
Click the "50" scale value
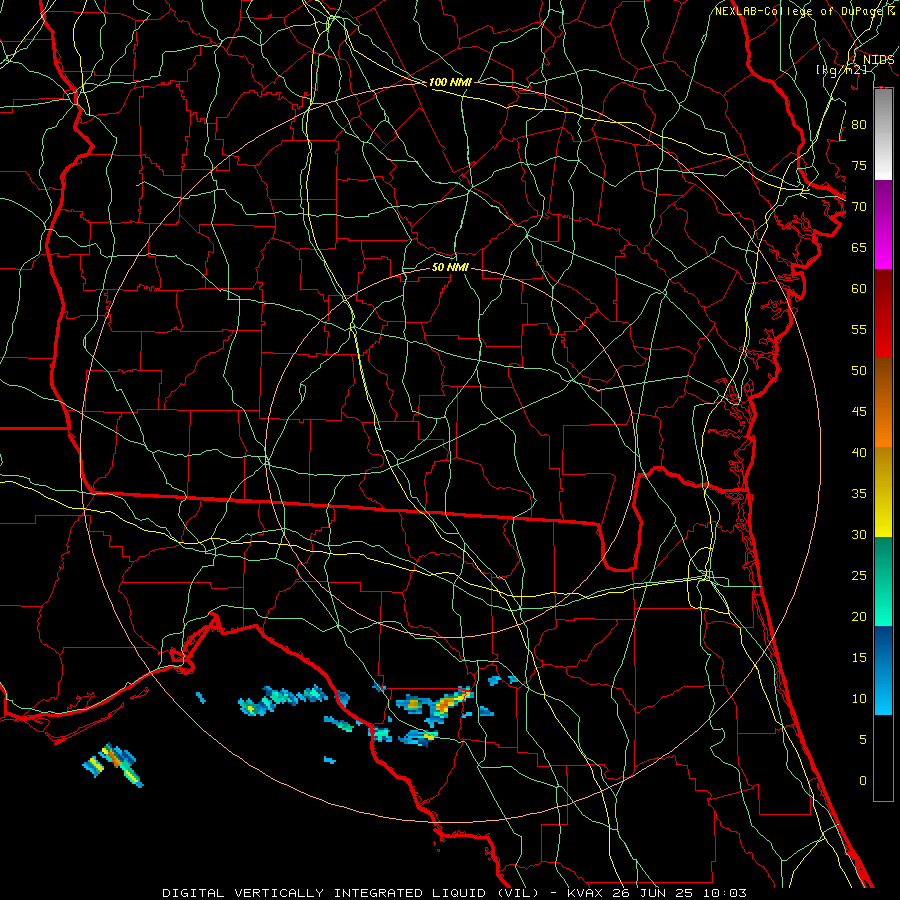point(859,371)
